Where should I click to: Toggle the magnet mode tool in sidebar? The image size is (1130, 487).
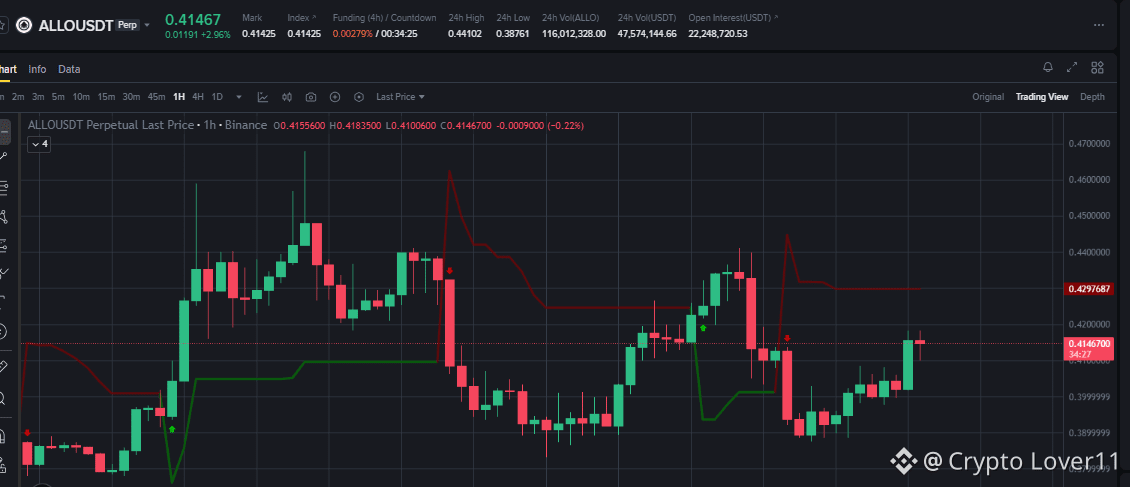[4, 436]
